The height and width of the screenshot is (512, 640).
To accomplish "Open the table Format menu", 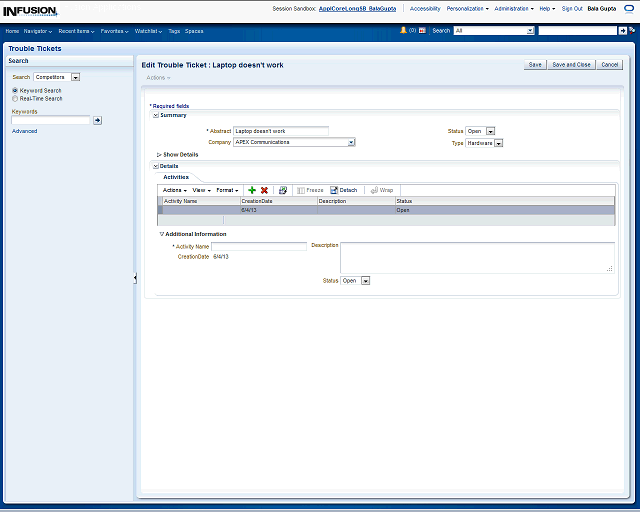I will 227,190.
